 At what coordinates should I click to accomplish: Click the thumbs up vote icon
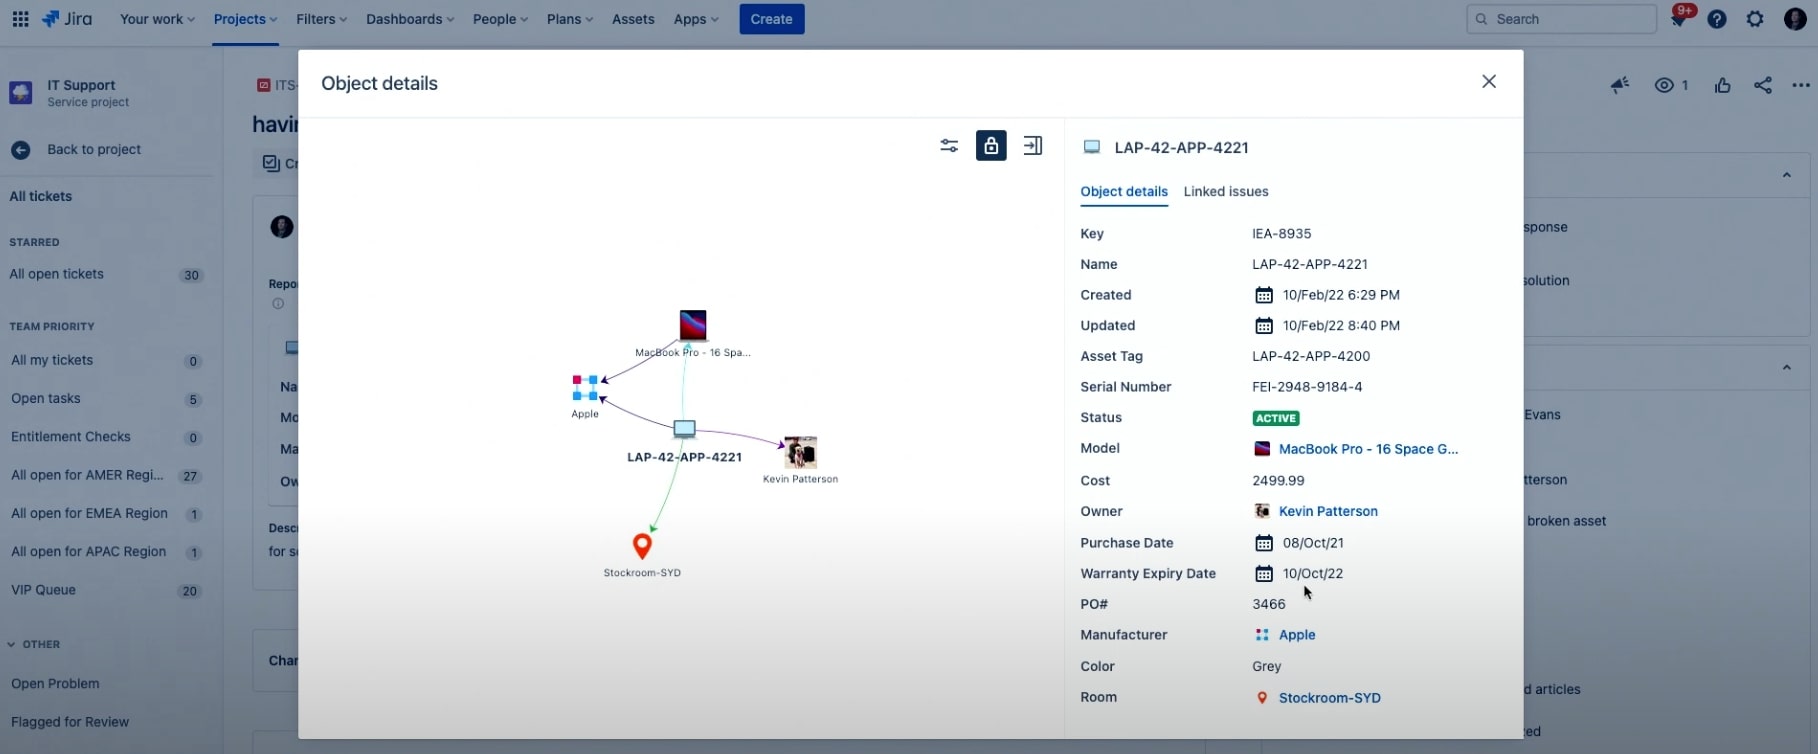click(1722, 86)
